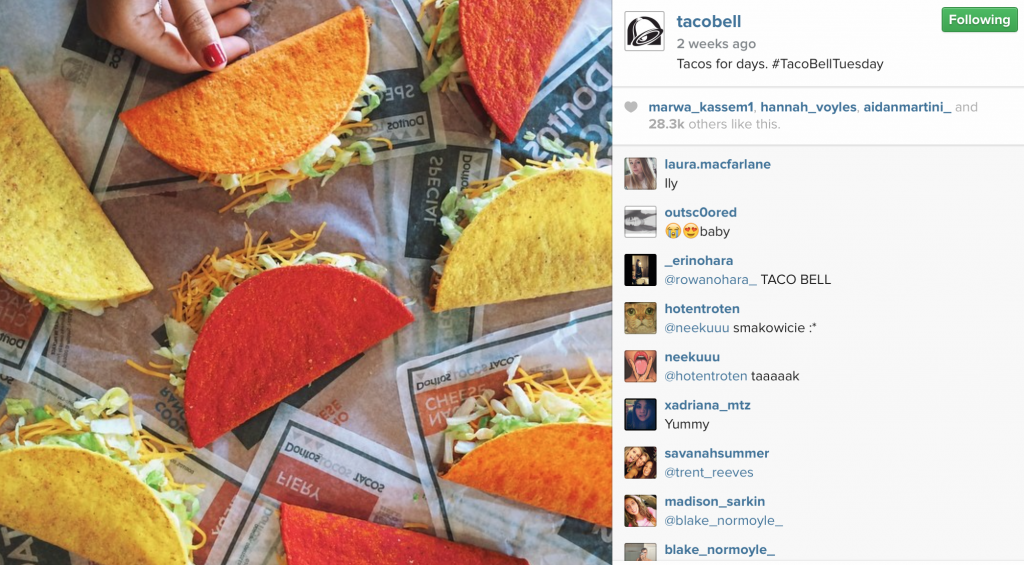Toggle the green Following button
The height and width of the screenshot is (565, 1024).
point(979,20)
